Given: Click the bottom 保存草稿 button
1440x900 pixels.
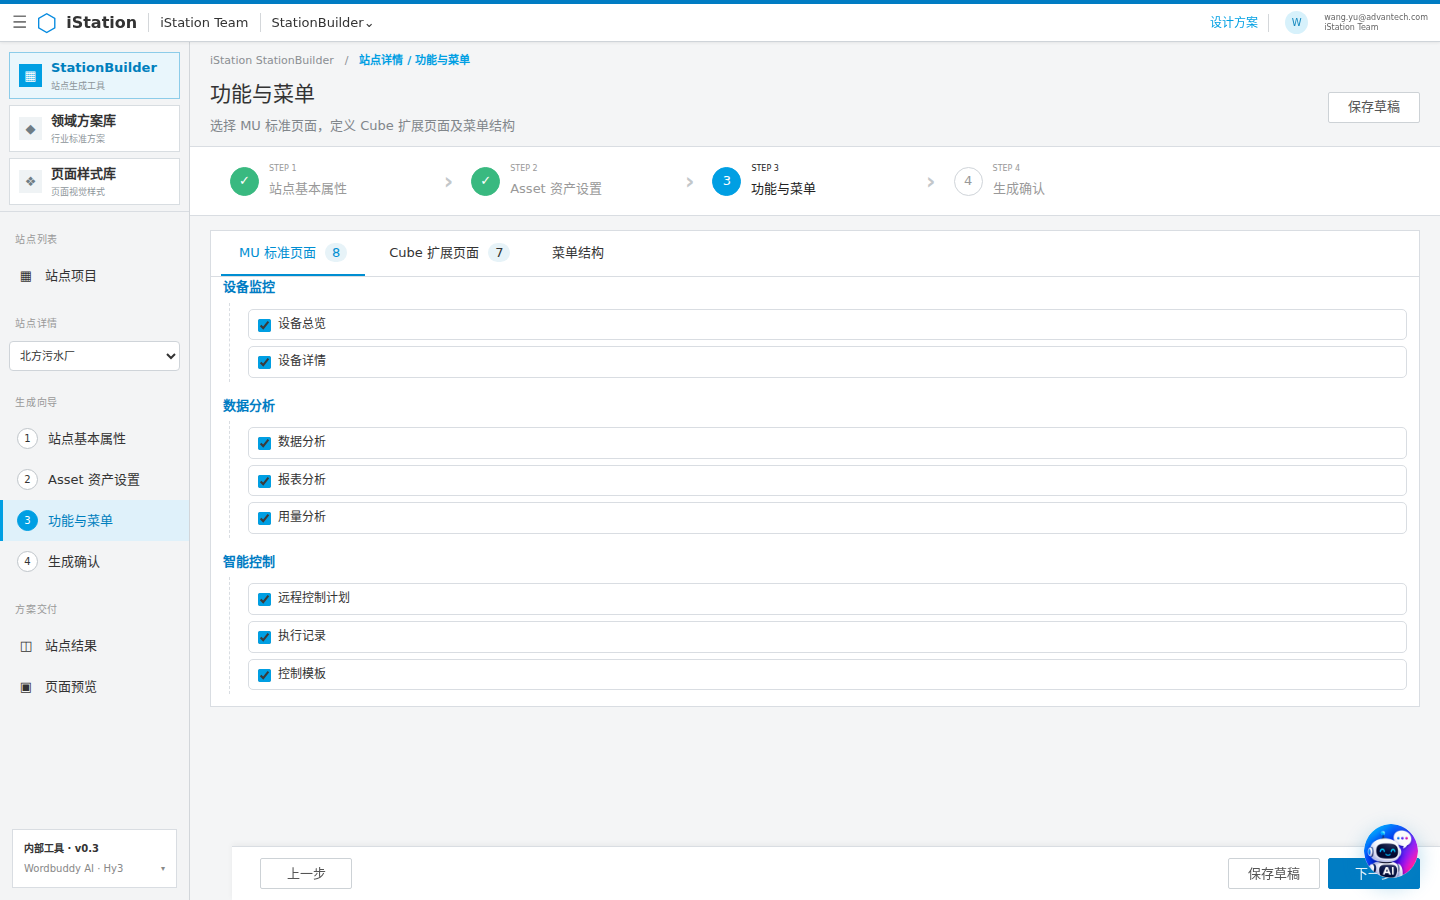Looking at the screenshot, I should pos(1274,873).
